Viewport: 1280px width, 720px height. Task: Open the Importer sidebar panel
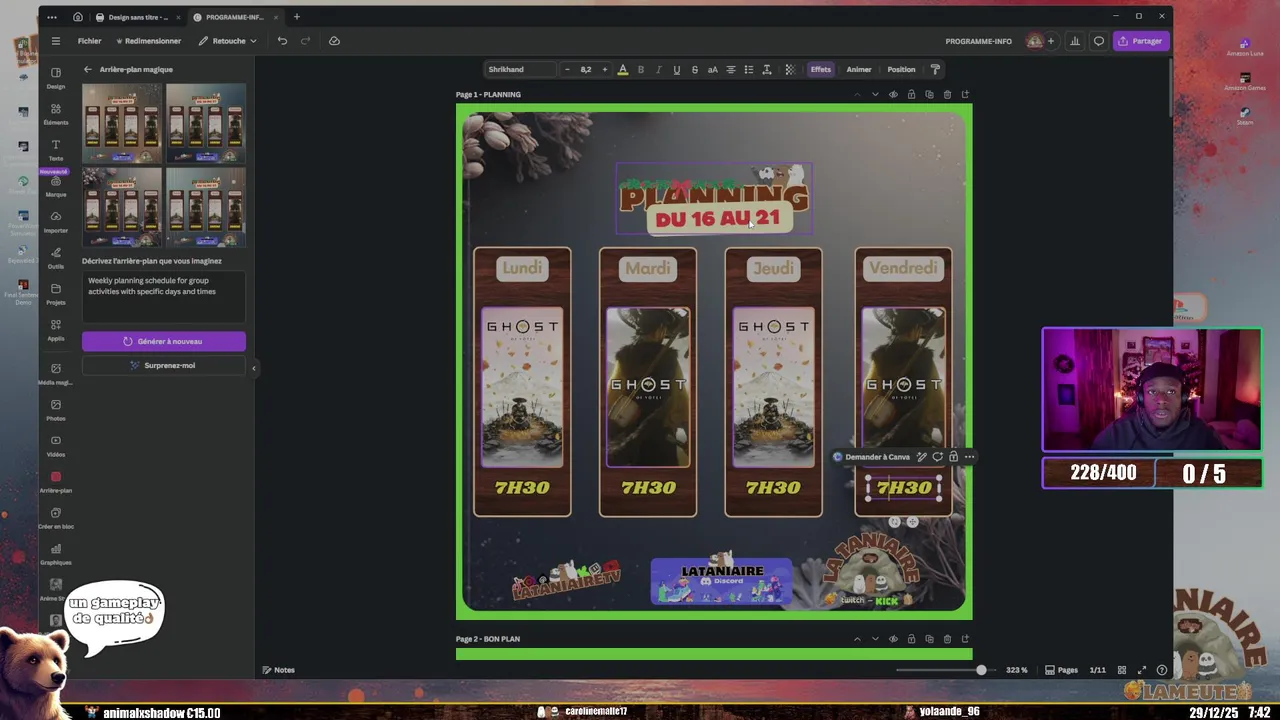[x=56, y=222]
